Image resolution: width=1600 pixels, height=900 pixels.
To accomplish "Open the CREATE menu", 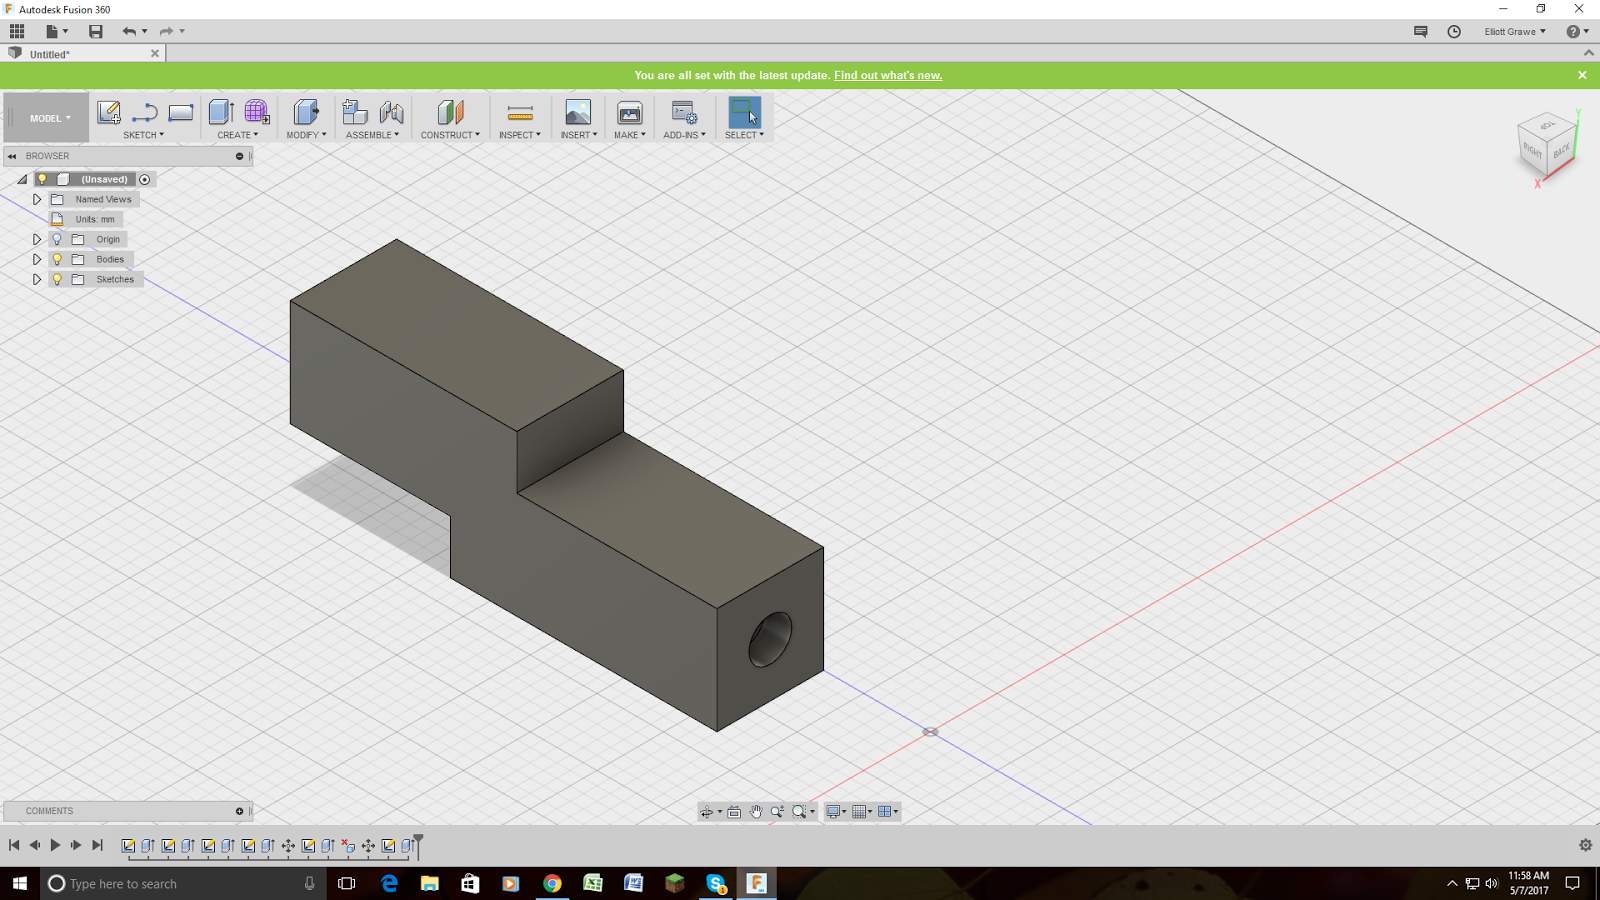I will click(238, 135).
